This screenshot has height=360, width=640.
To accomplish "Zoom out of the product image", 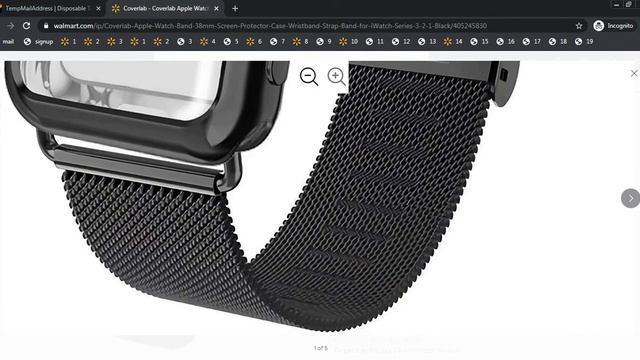I will (309, 76).
